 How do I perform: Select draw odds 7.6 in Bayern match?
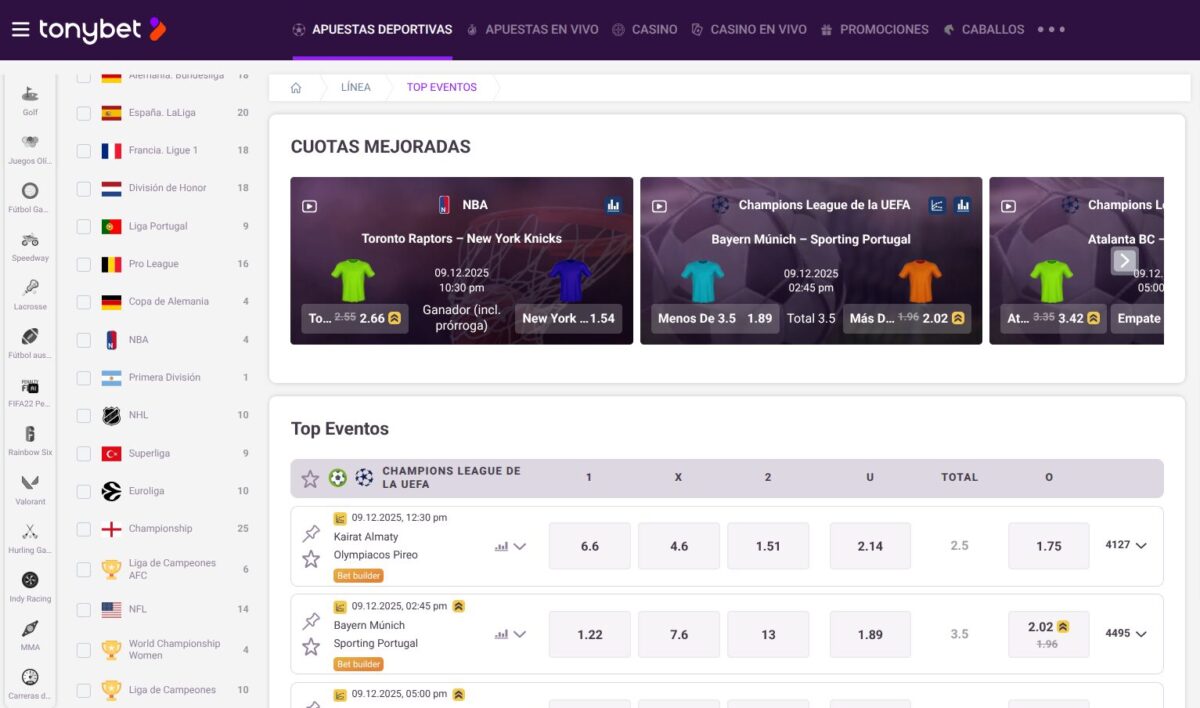[679, 634]
